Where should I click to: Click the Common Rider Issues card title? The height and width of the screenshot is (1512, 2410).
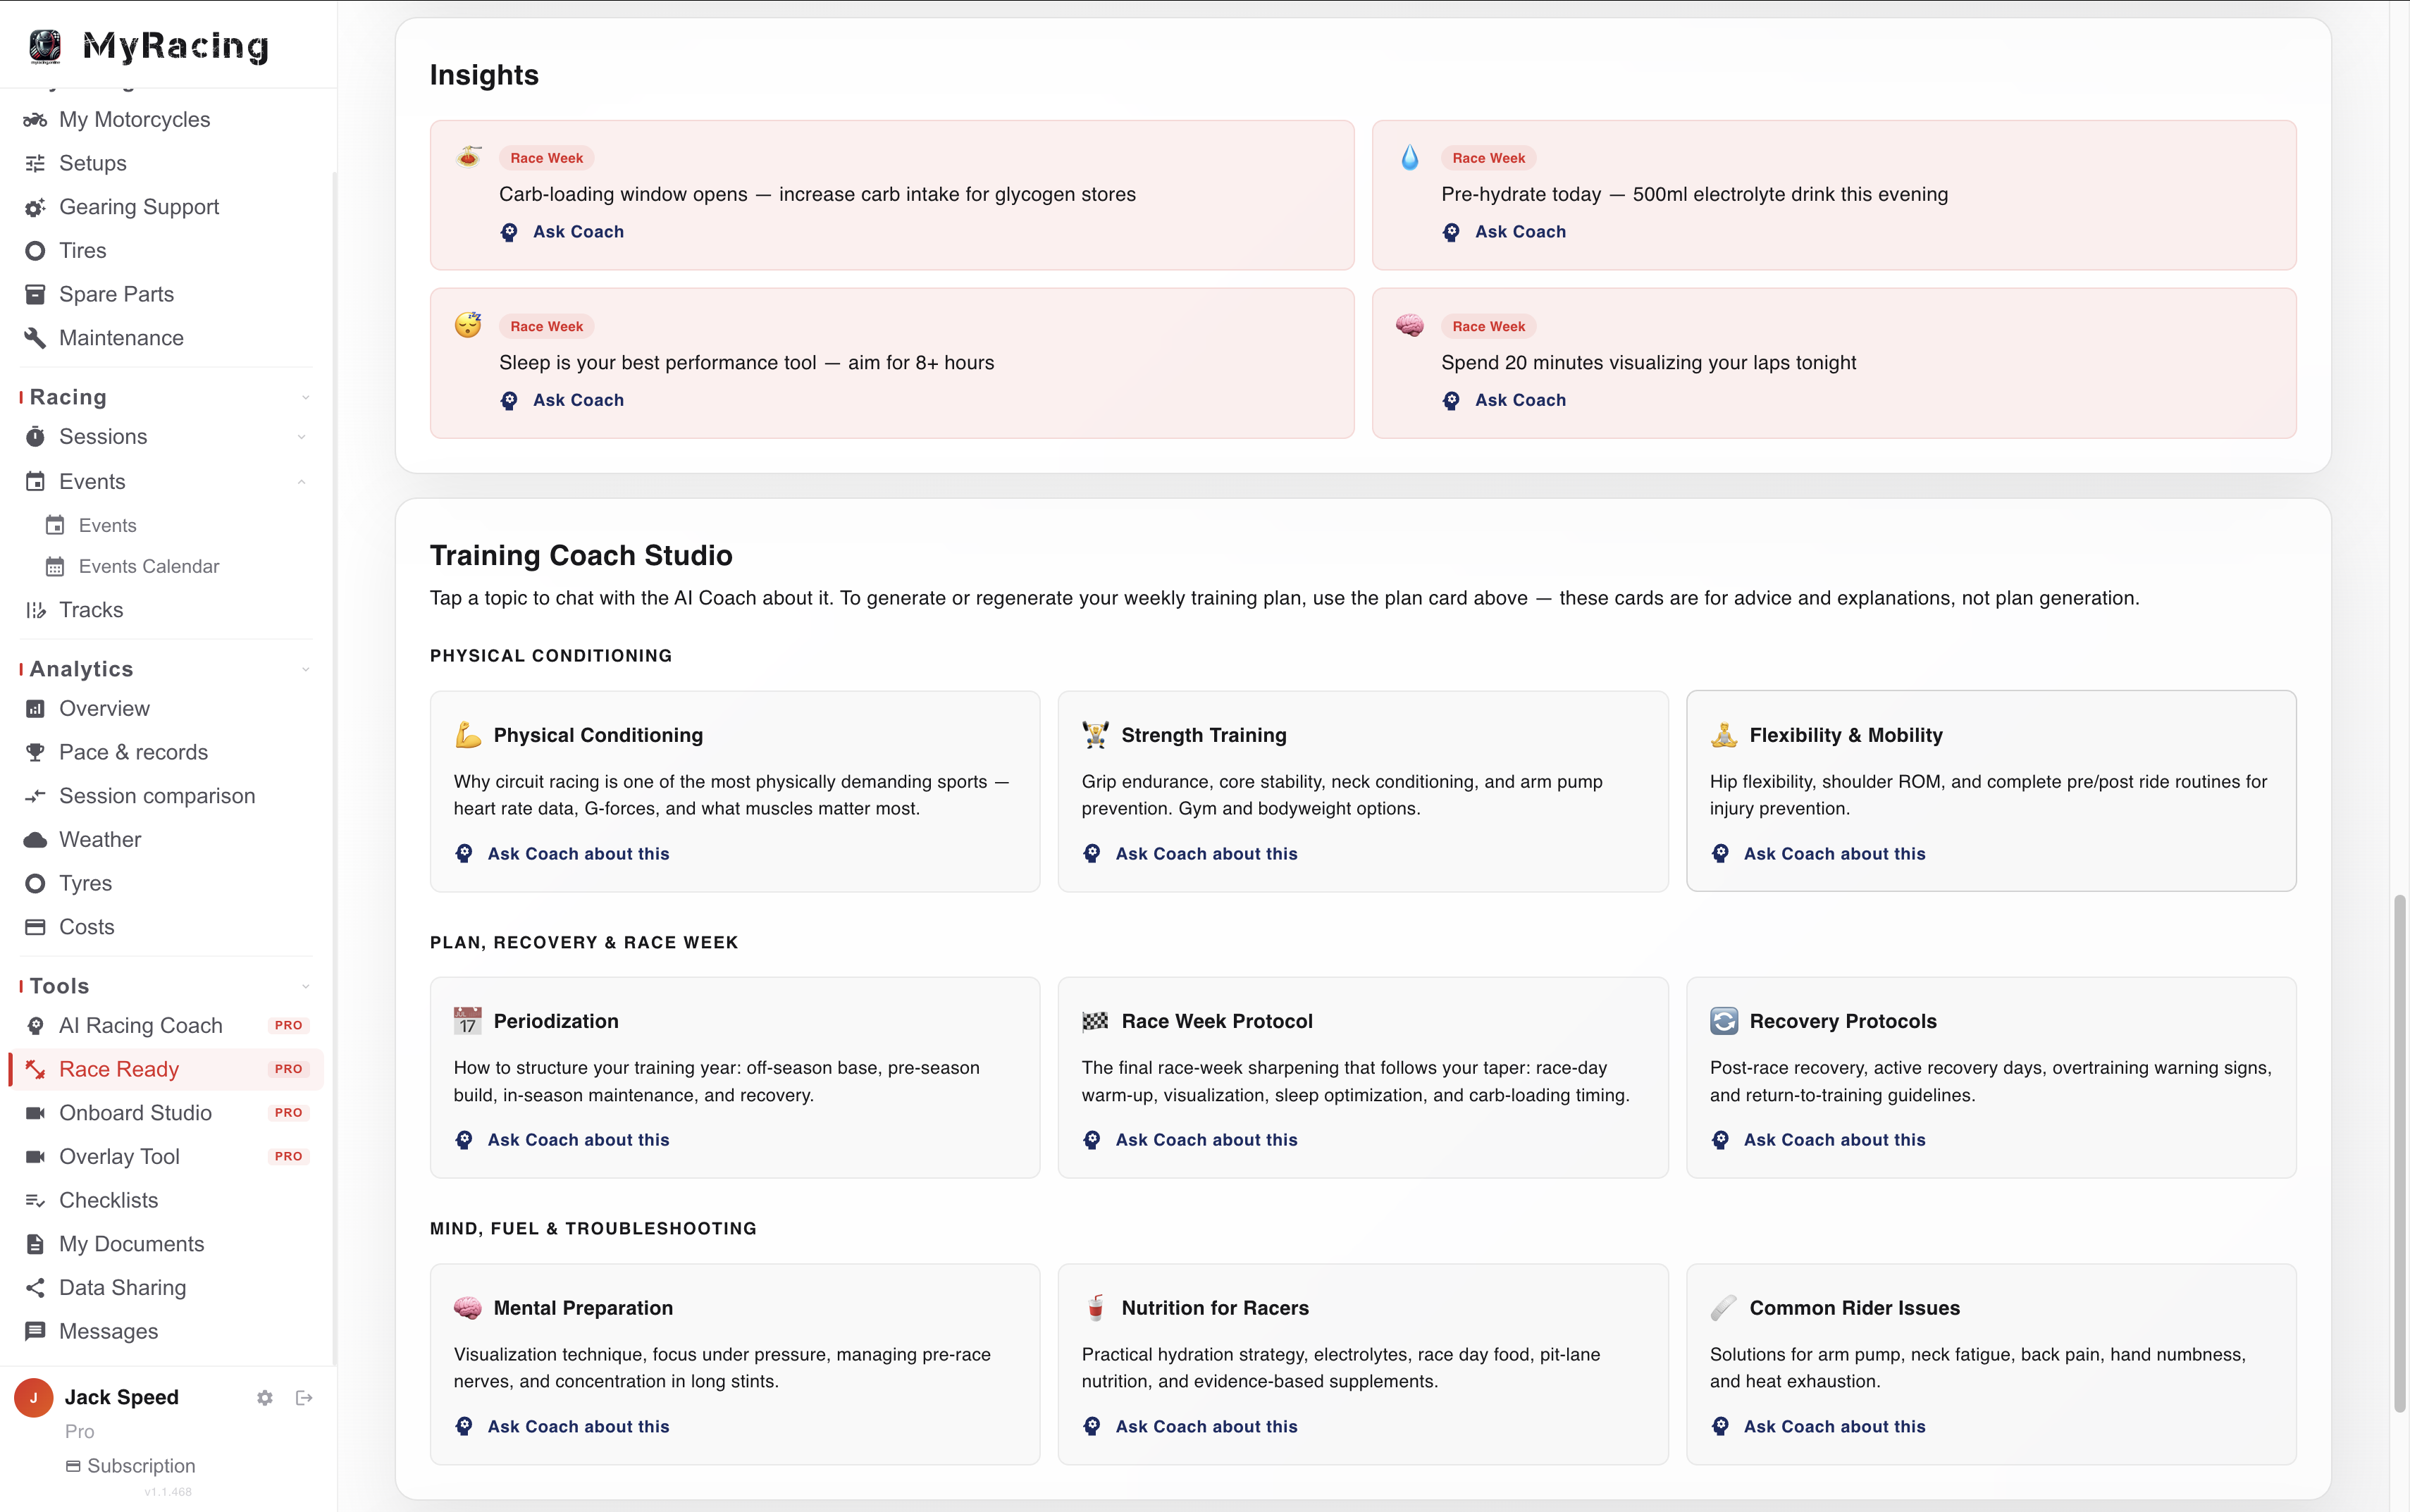1855,1308
